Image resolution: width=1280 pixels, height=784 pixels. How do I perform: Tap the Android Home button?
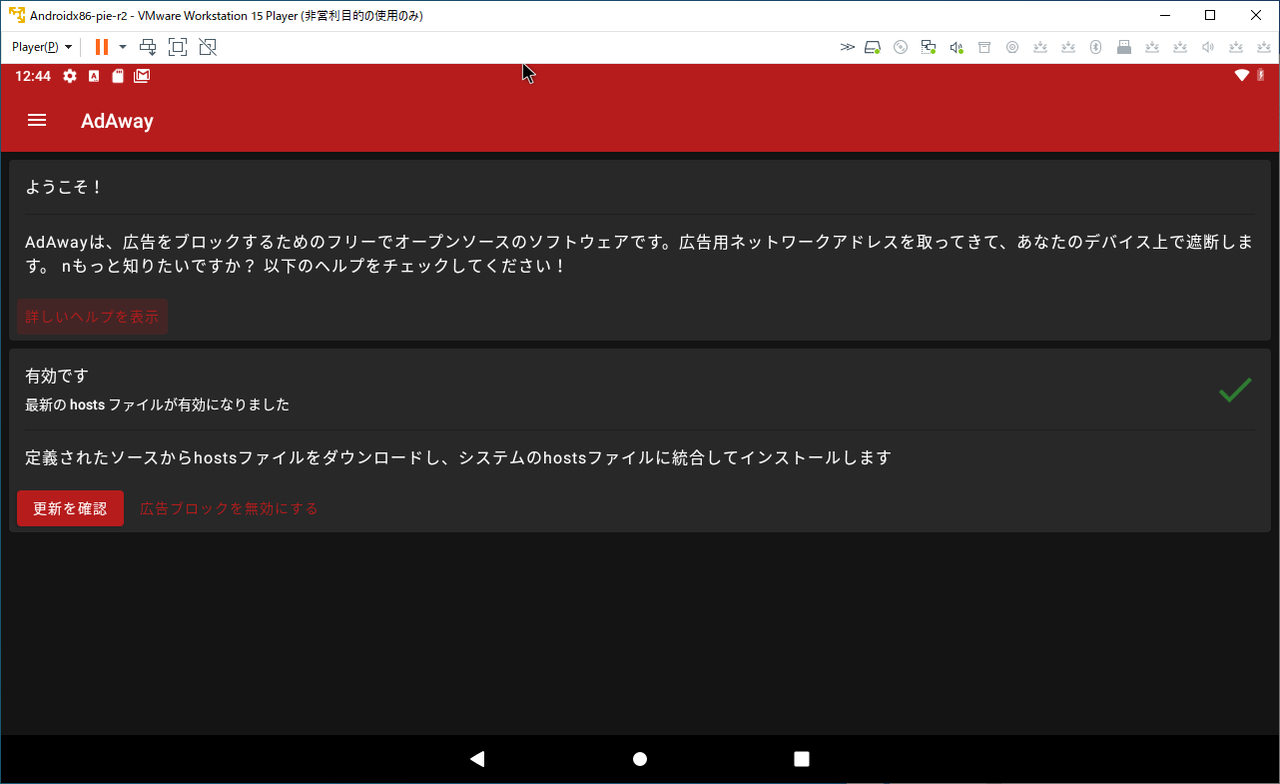639,759
